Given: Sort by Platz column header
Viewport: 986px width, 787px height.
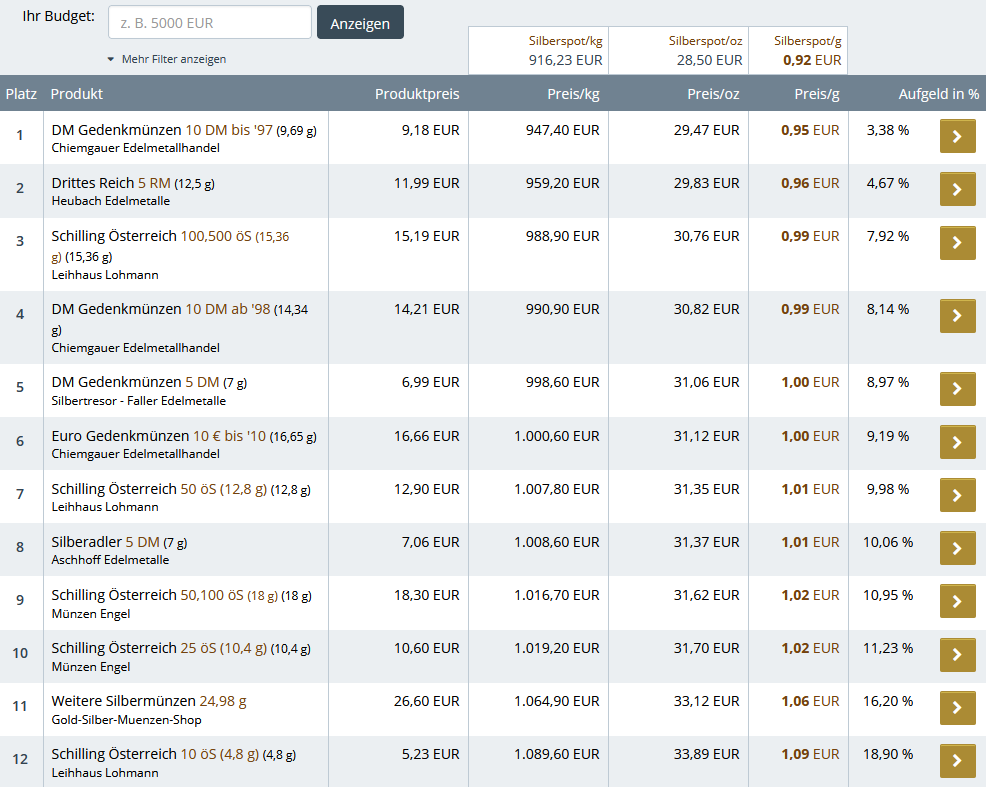Looking at the screenshot, I should point(21,94).
